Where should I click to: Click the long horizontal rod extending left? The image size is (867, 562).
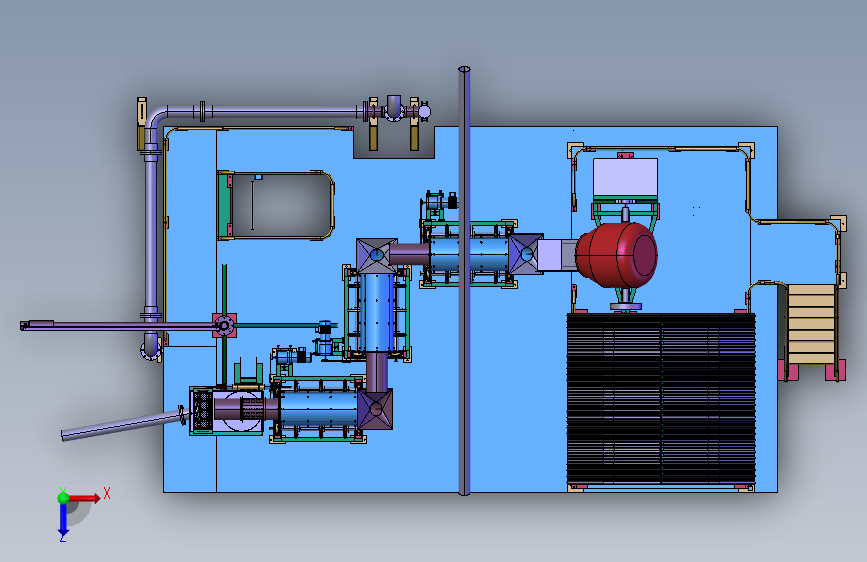[x=118, y=326]
